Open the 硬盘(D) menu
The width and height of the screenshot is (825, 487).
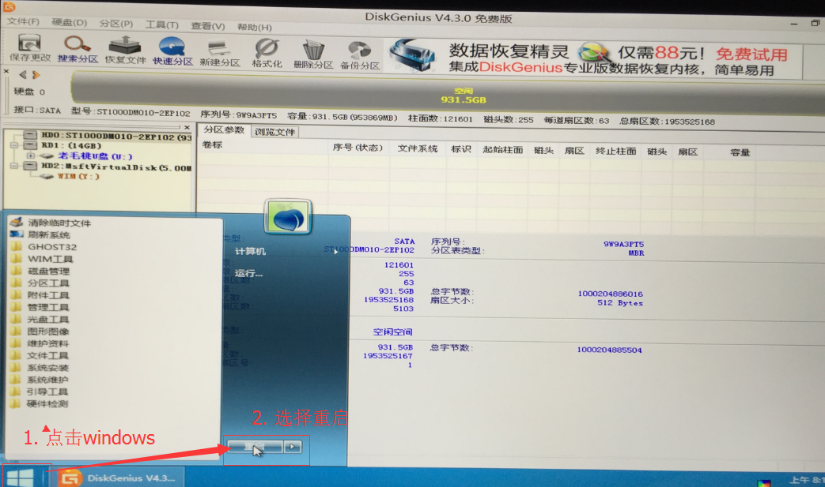tap(69, 22)
